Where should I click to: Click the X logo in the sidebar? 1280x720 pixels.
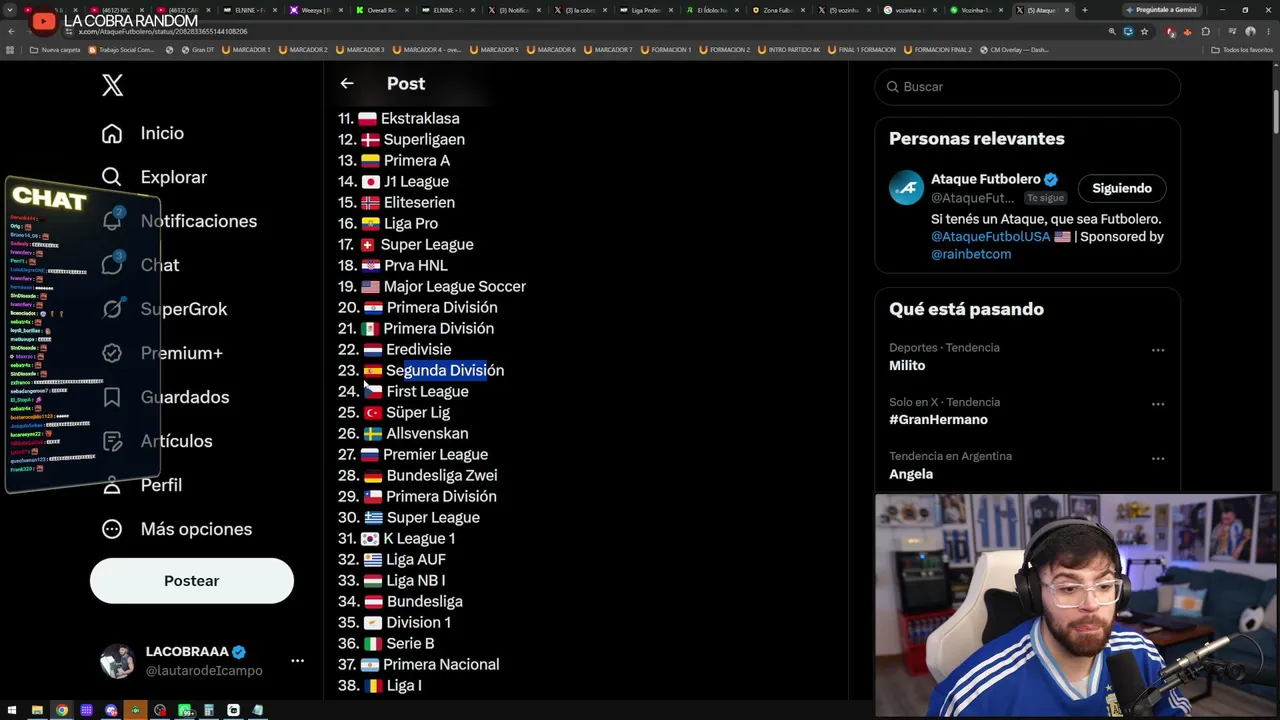(112, 85)
